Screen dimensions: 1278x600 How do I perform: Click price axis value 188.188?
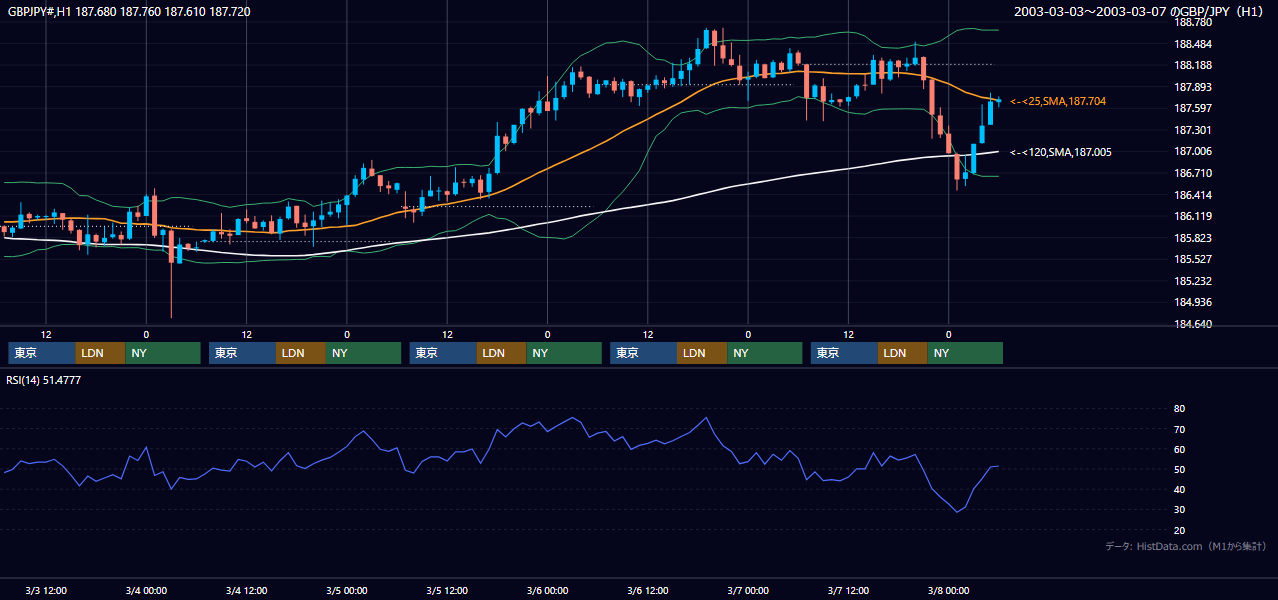1193,65
